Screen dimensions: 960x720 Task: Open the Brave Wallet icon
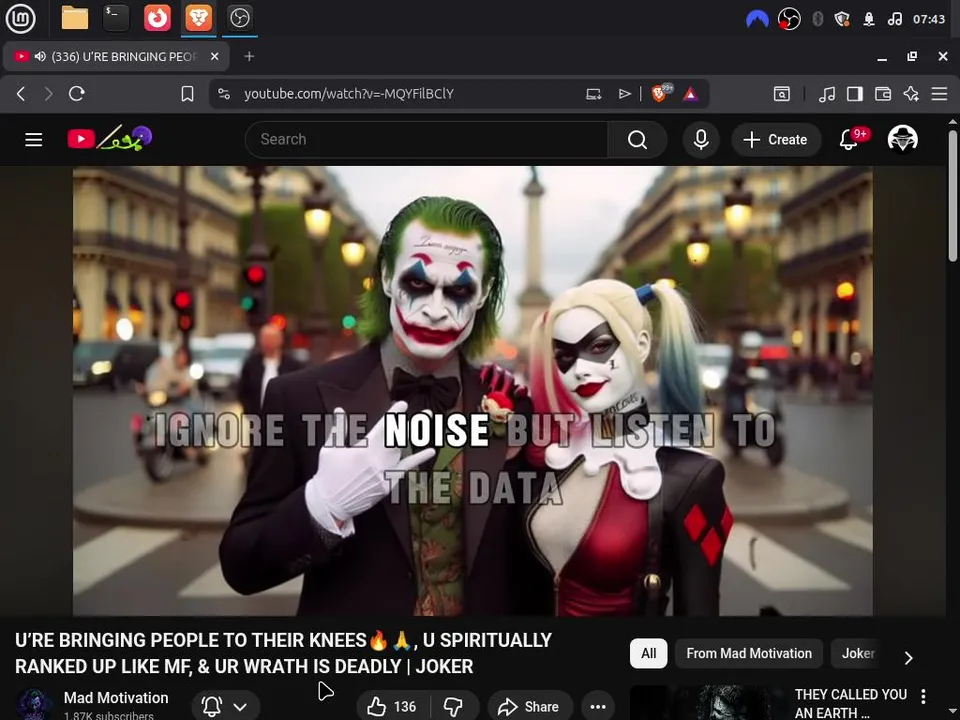(x=883, y=94)
